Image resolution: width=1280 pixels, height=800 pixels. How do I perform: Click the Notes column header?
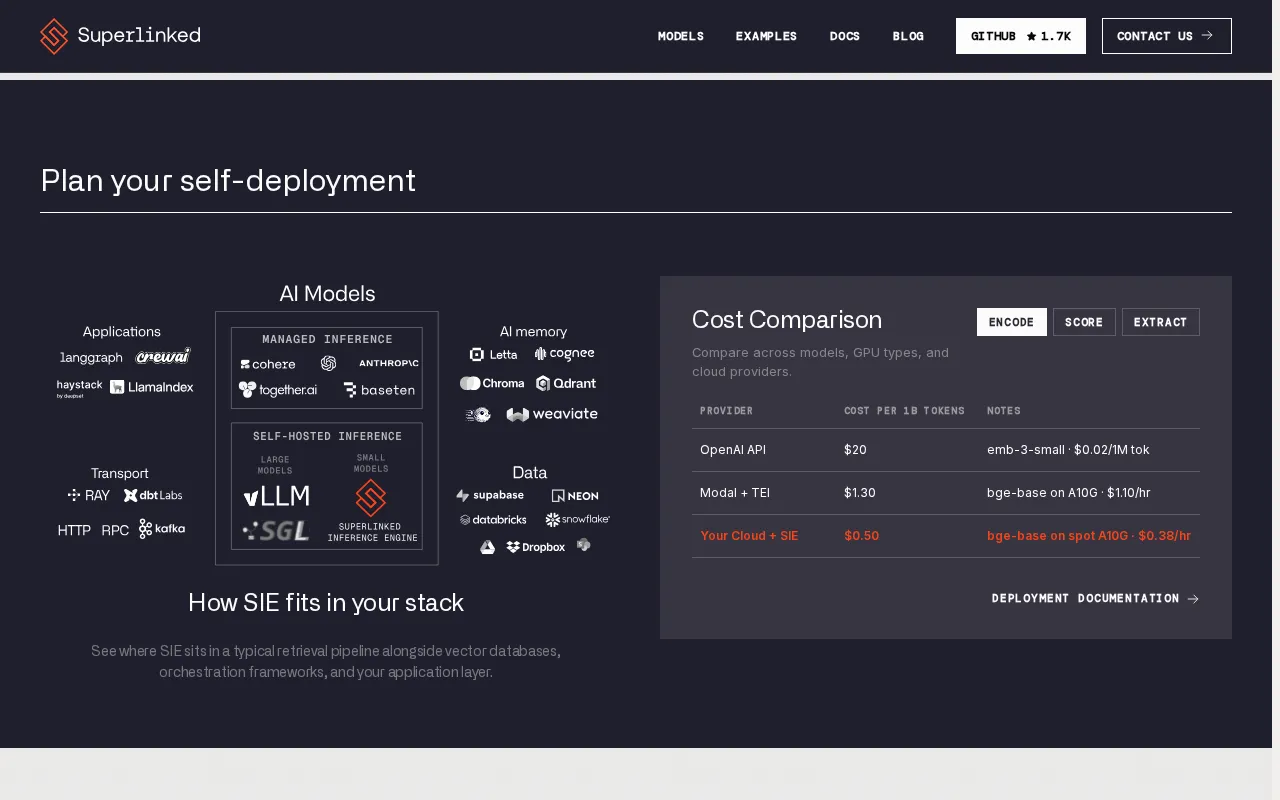(x=1004, y=411)
